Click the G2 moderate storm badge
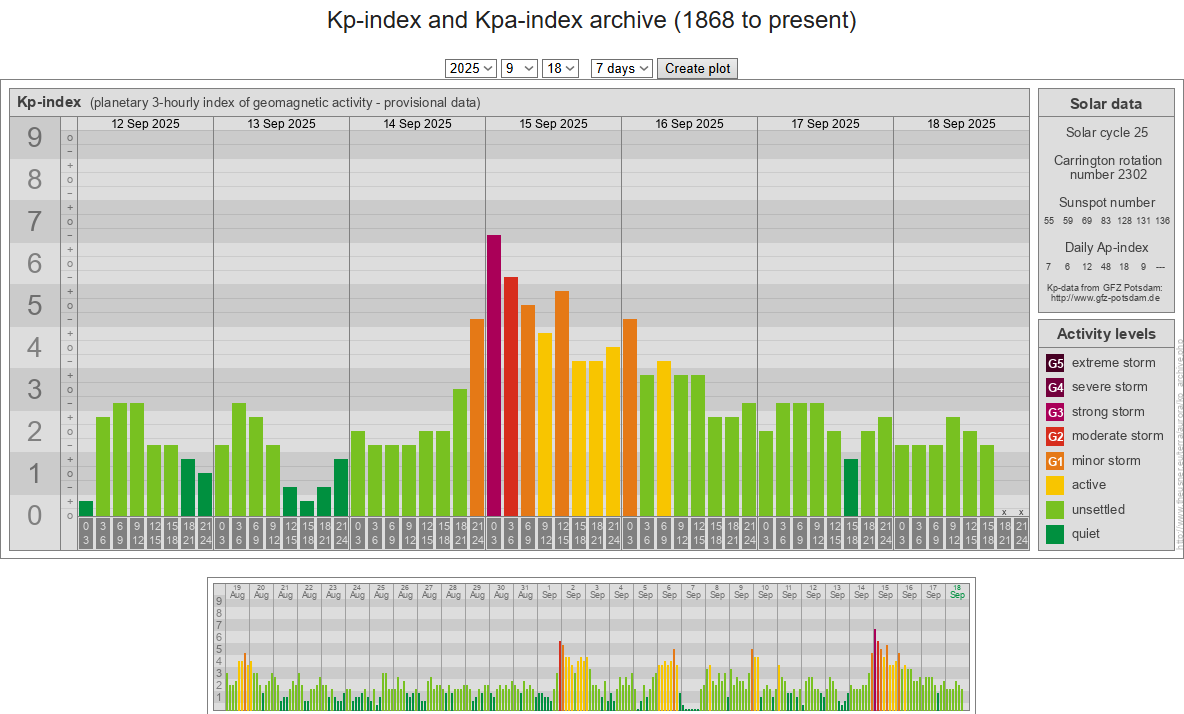This screenshot has height=714, width=1184. [x=1055, y=436]
